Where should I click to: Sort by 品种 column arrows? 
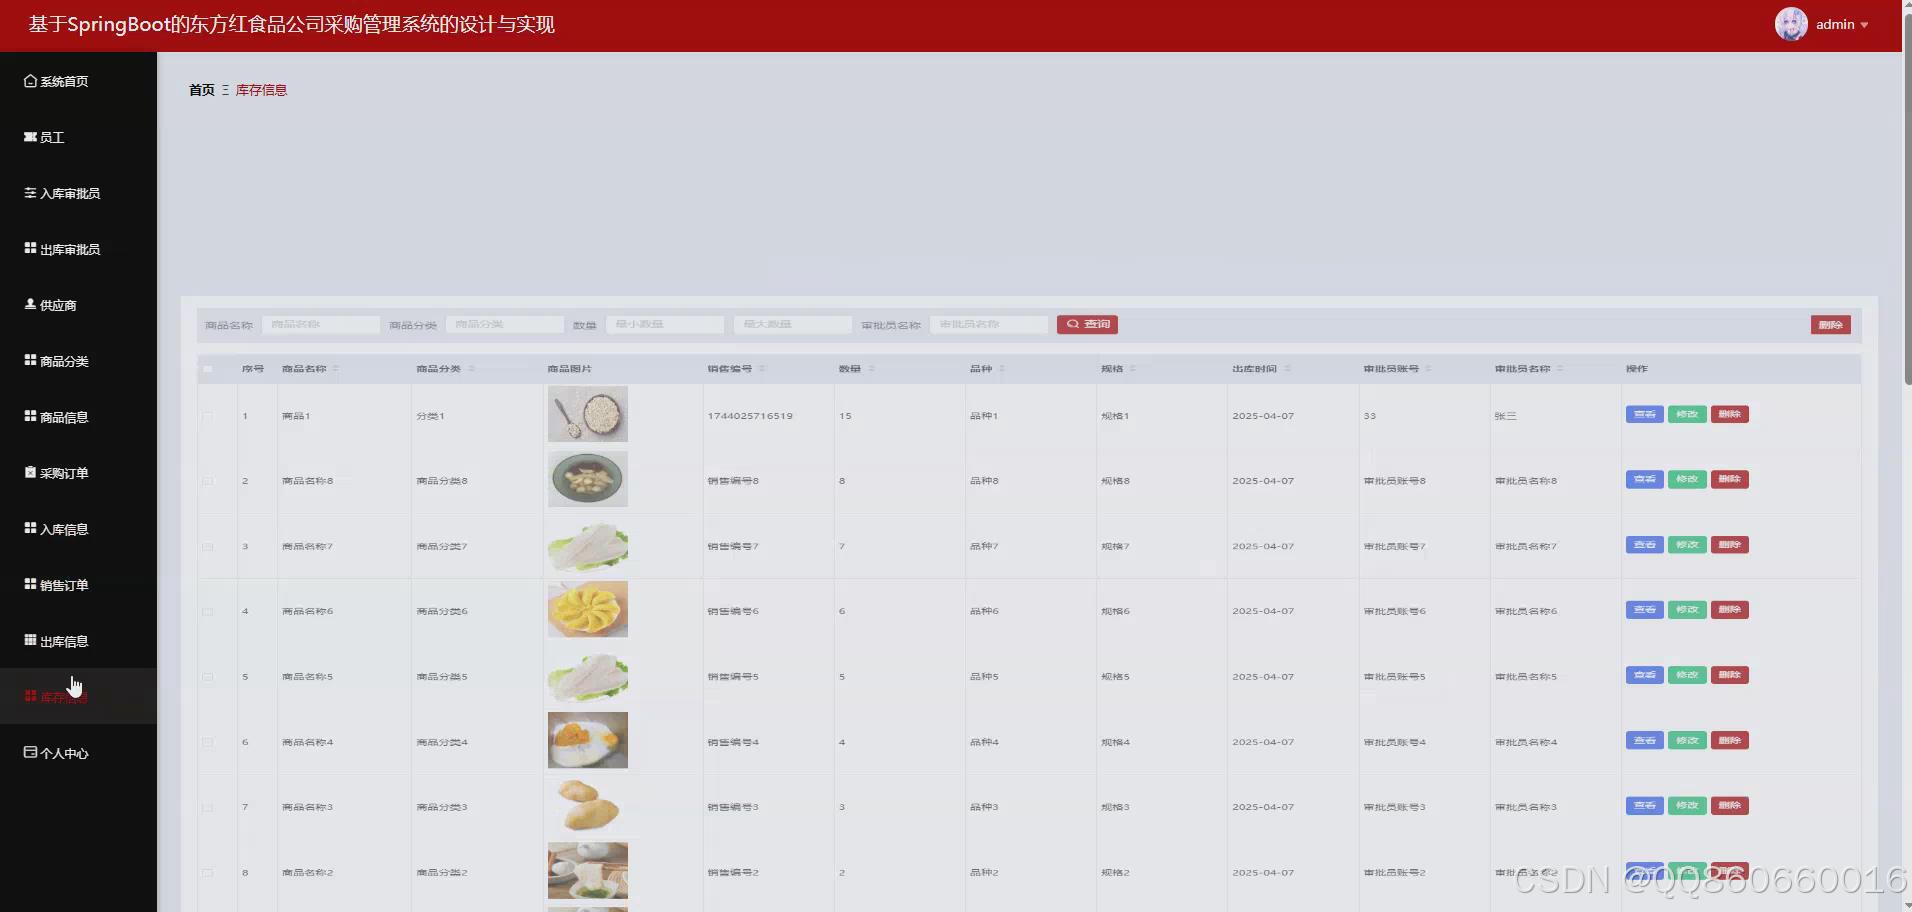1002,369
